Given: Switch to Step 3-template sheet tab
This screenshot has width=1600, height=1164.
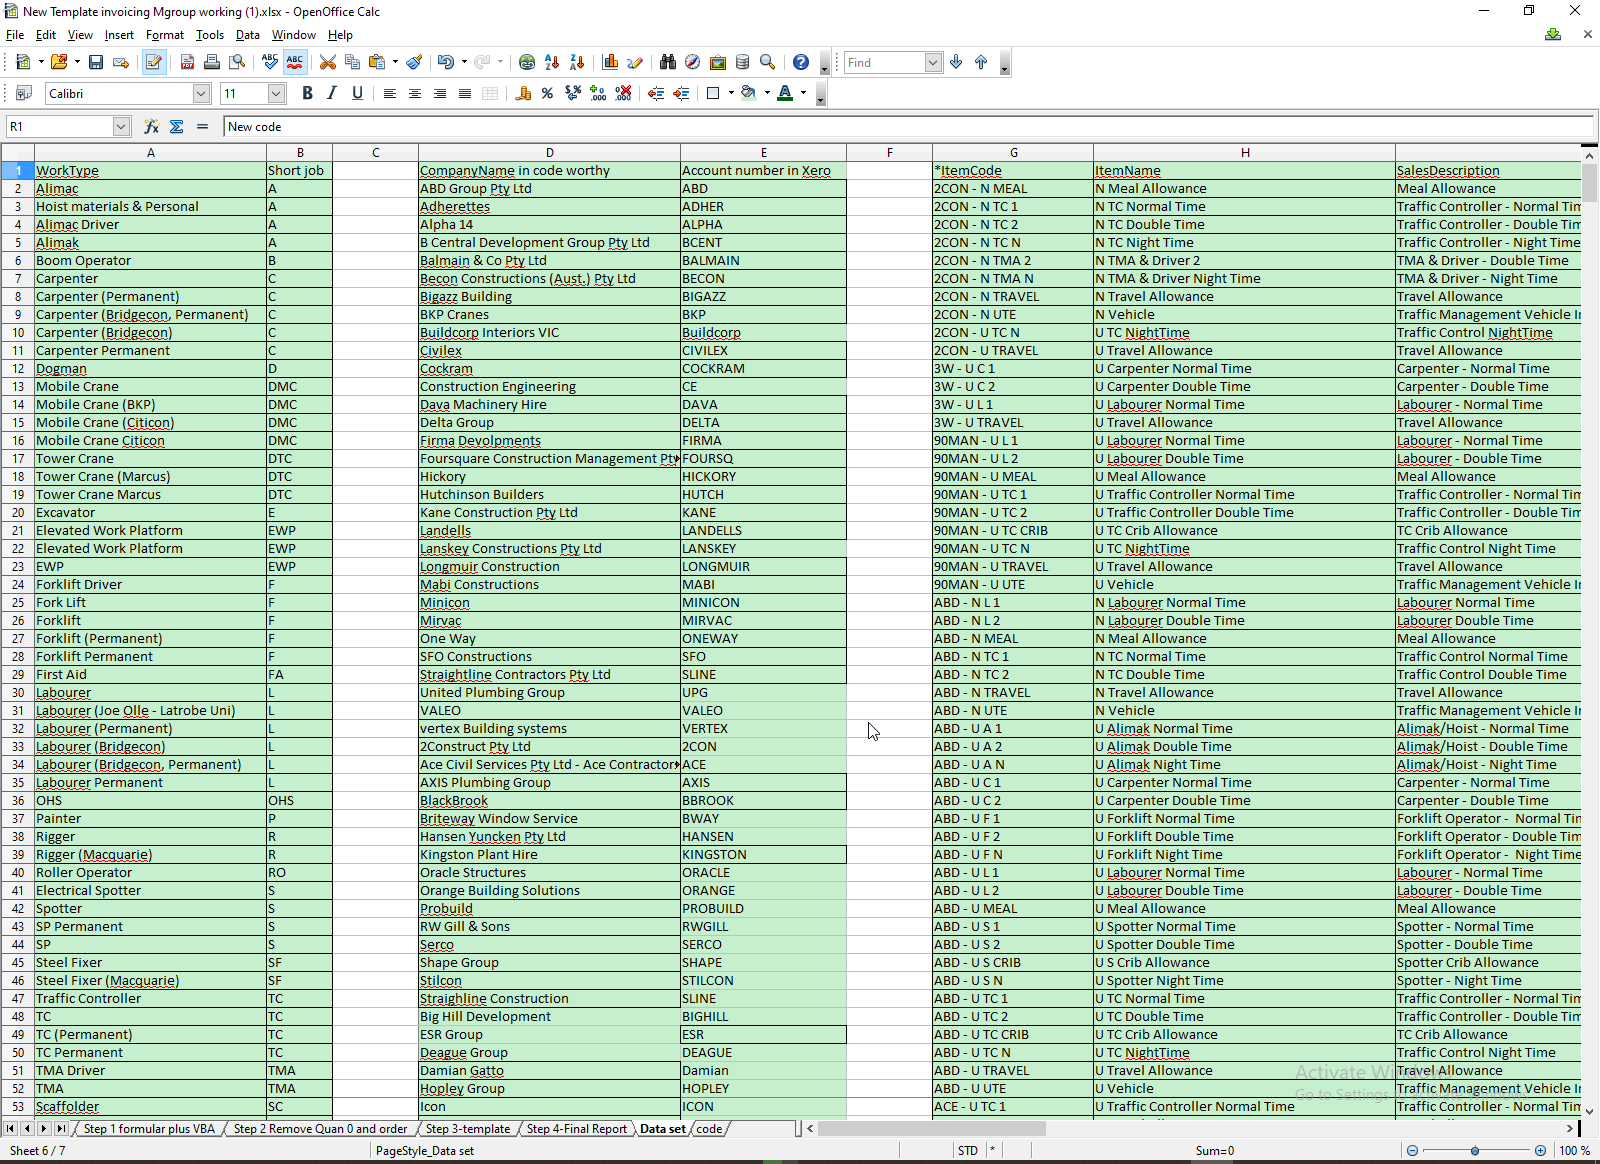Looking at the screenshot, I should (x=468, y=1129).
